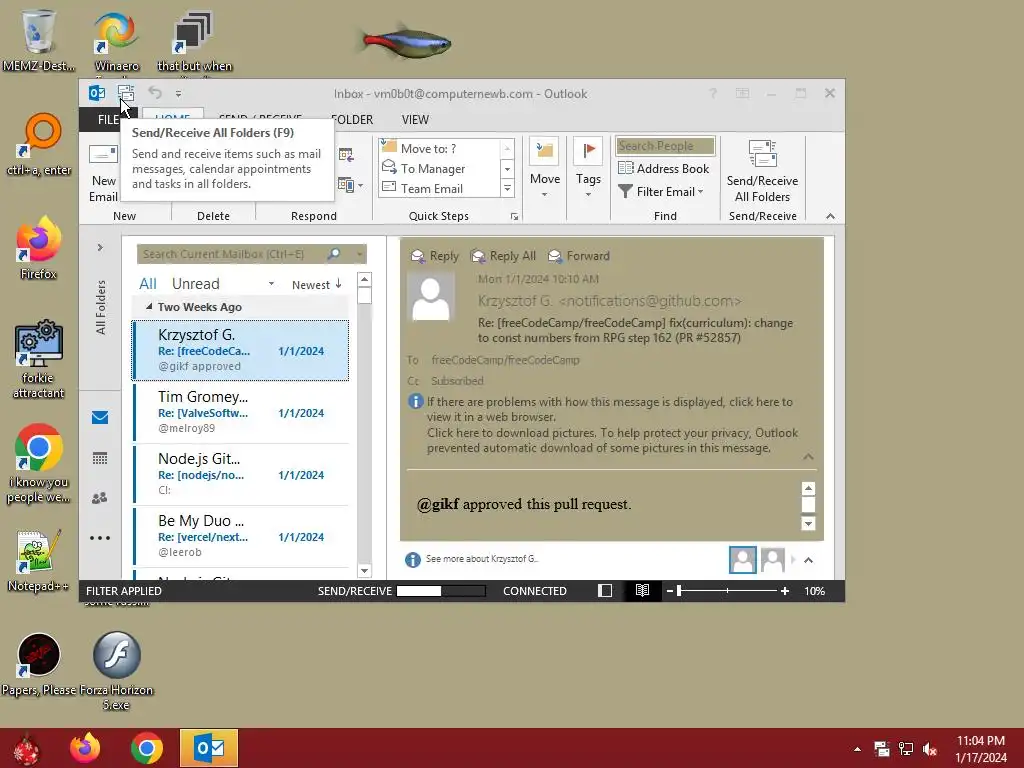Switch to Normal view in status bar

[605, 590]
